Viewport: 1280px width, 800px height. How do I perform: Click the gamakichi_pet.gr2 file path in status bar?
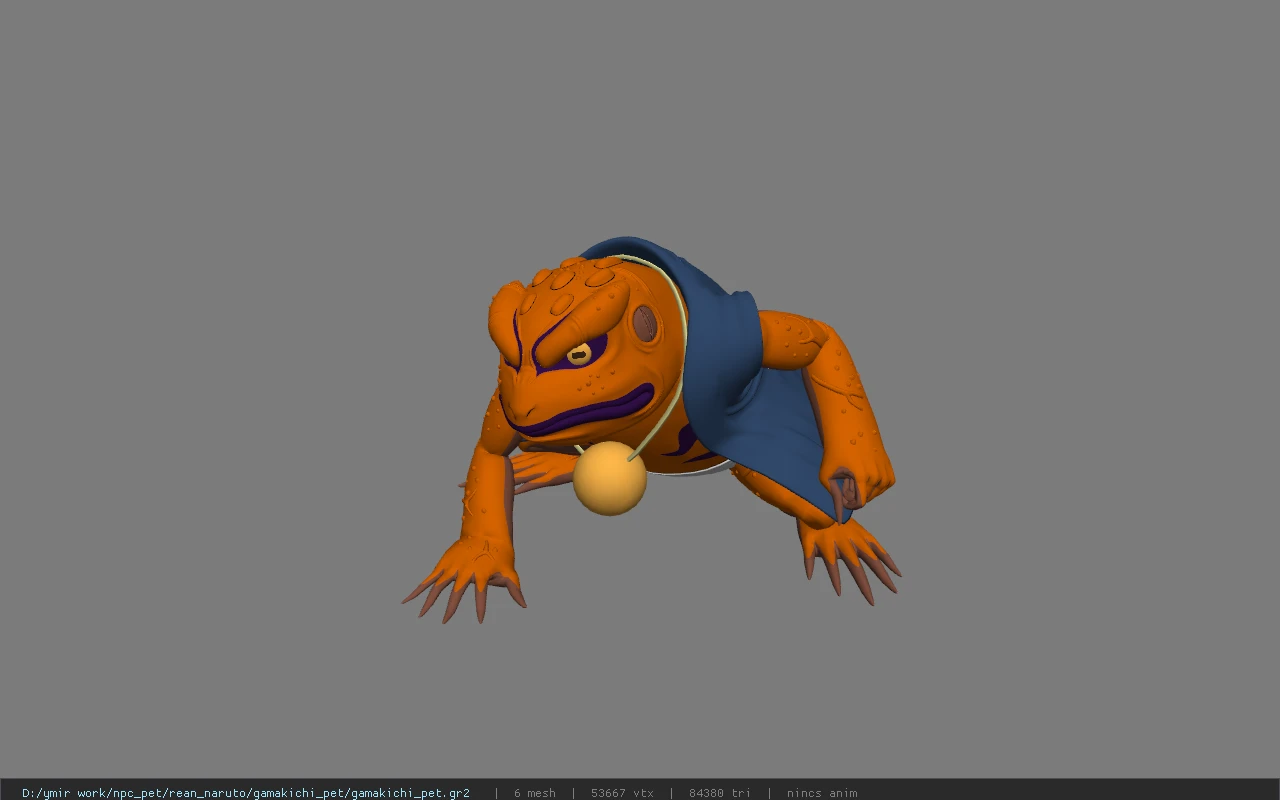pos(246,793)
